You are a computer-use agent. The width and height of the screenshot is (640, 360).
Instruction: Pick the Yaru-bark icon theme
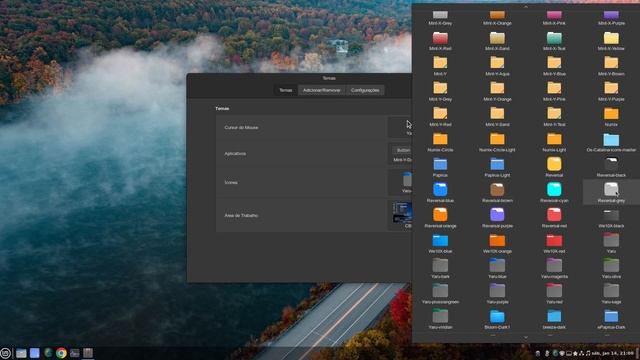(440, 269)
